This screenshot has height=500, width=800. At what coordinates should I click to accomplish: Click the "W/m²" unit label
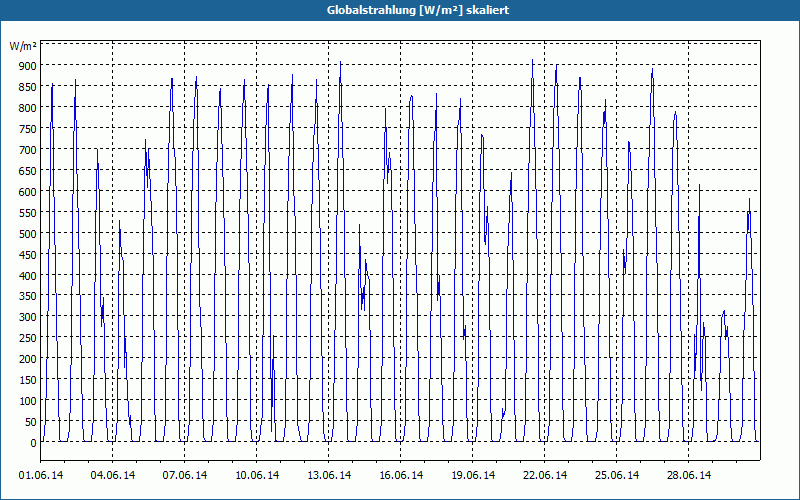pos(23,46)
